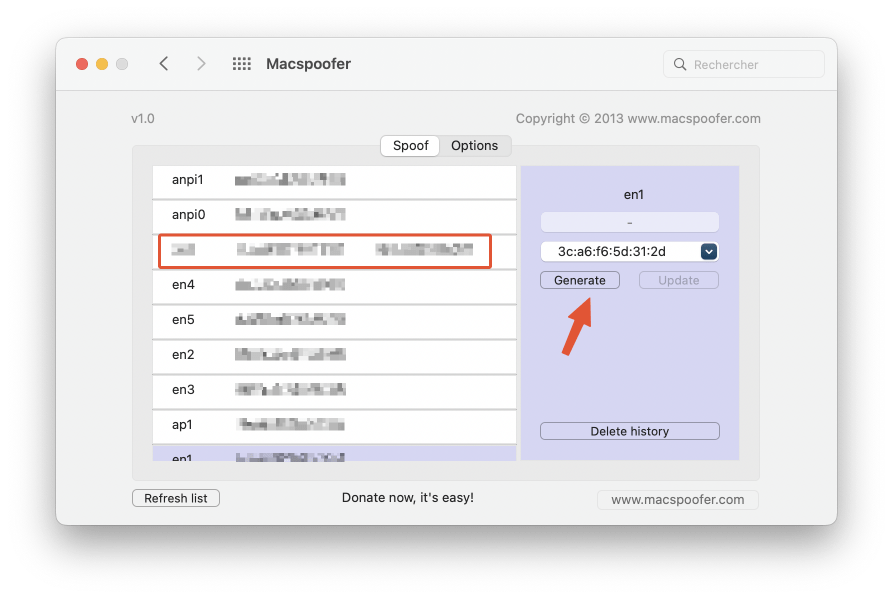Viewport: 893px width, 599px height.
Task: Select the en3 interface row
Action: click(x=334, y=391)
